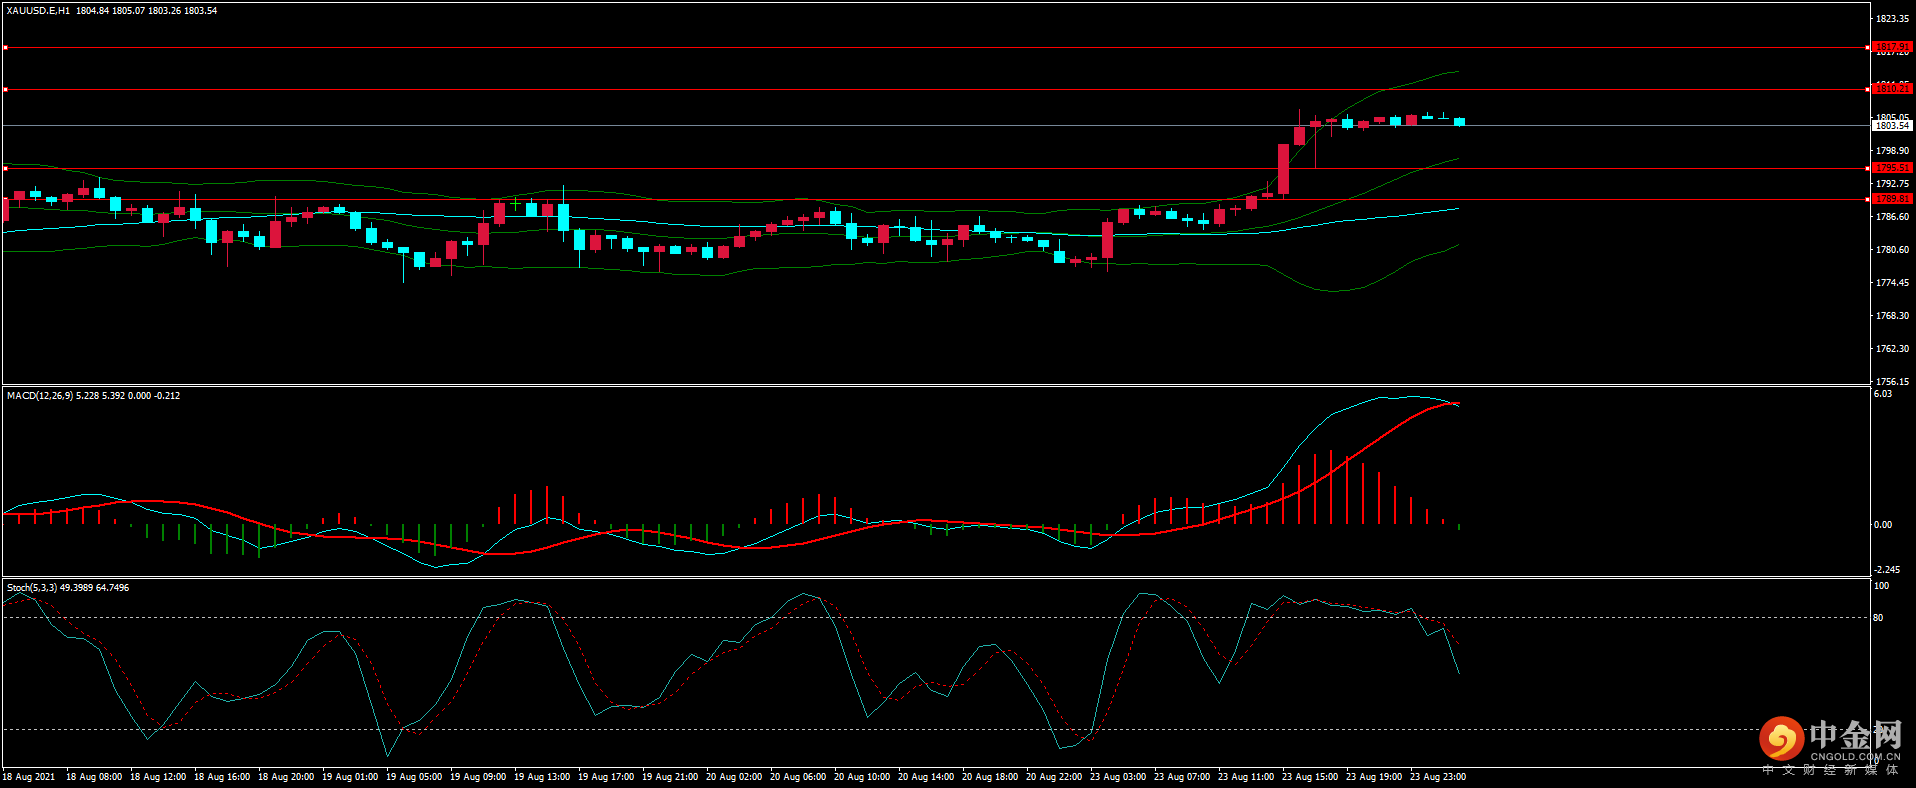
Task: Click the 18 Aug 2021 date label
Action: point(29,777)
